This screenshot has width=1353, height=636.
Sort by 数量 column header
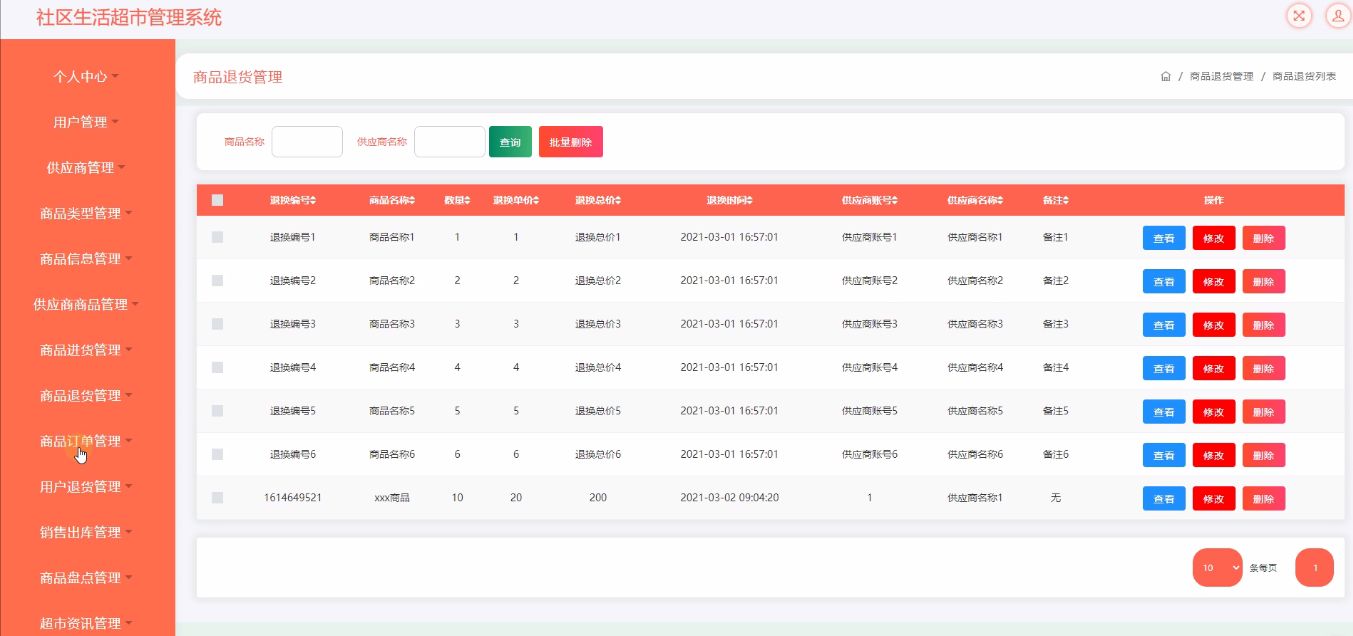point(457,201)
